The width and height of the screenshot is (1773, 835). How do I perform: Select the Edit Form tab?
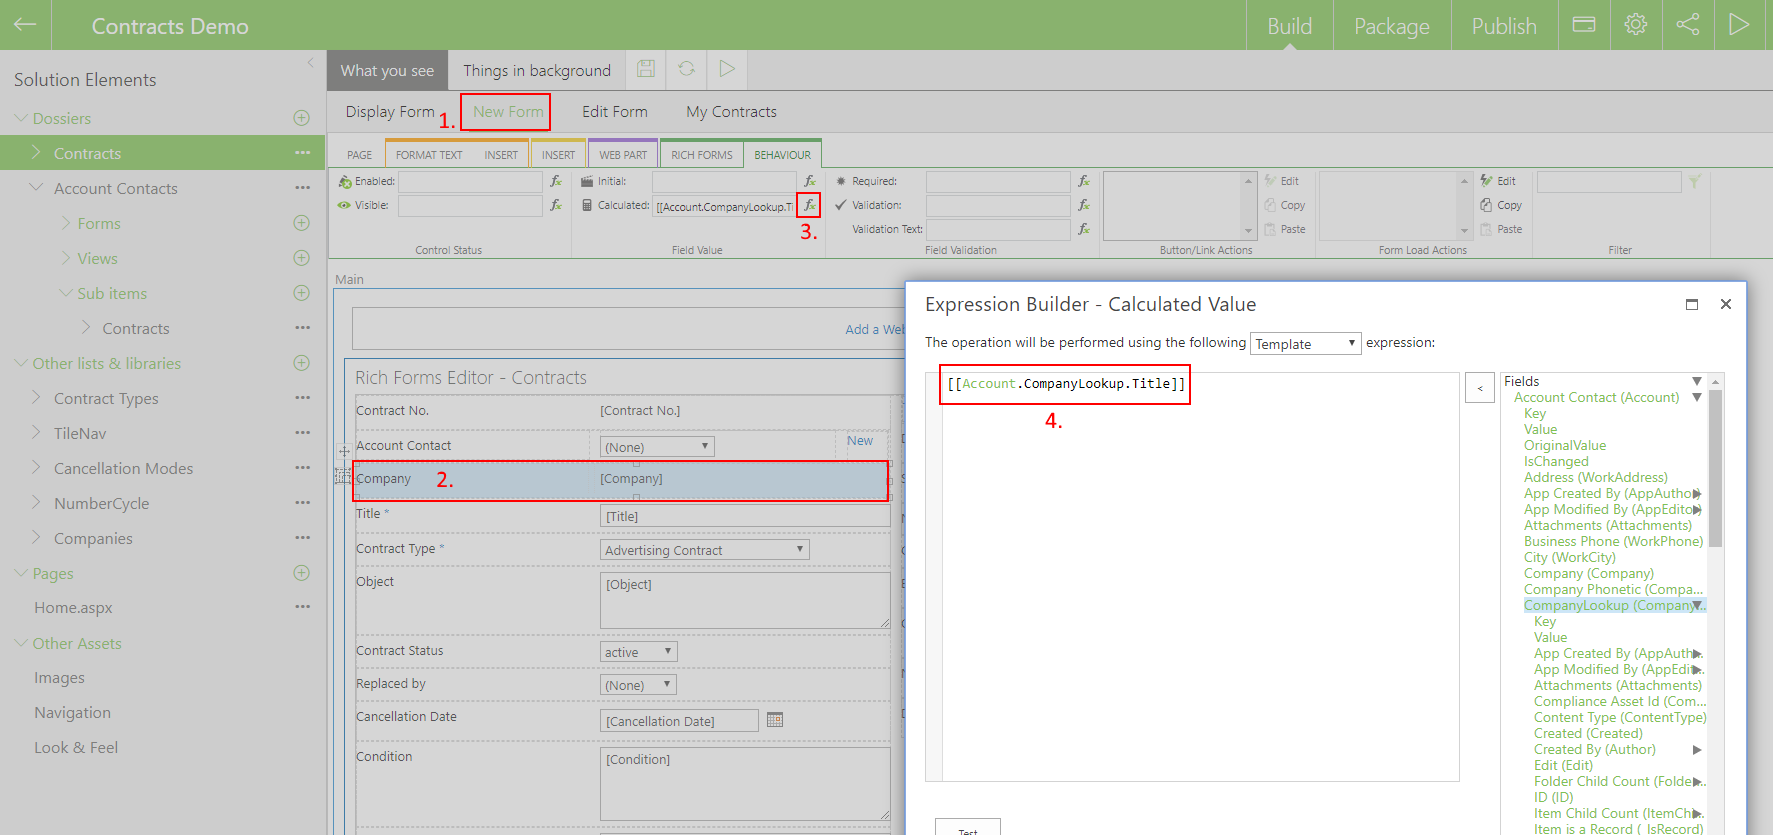pos(614,112)
